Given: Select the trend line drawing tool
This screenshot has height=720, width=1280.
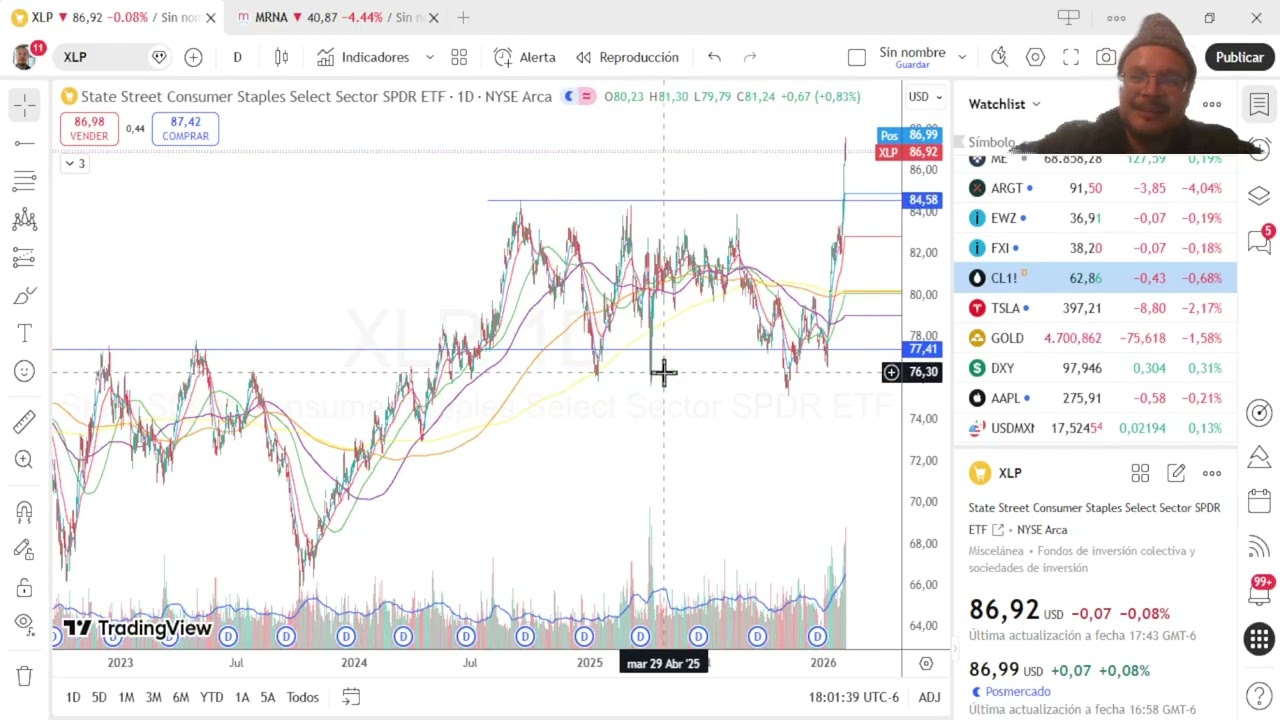Looking at the screenshot, I should click(25, 143).
